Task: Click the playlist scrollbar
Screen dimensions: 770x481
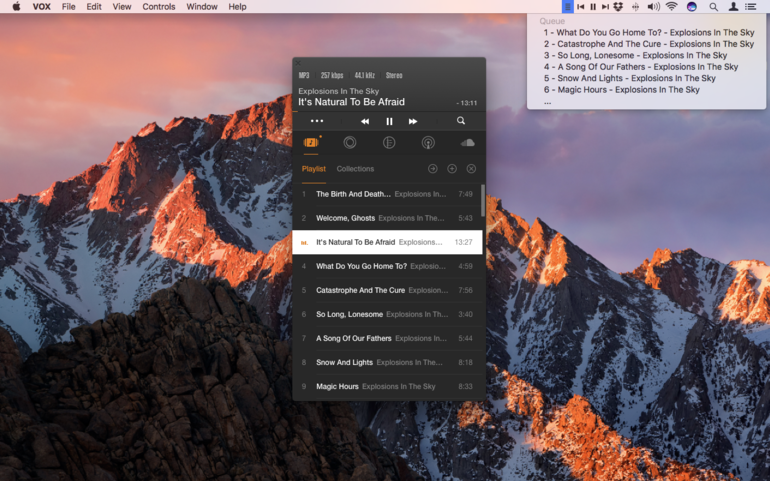Action: (x=483, y=200)
